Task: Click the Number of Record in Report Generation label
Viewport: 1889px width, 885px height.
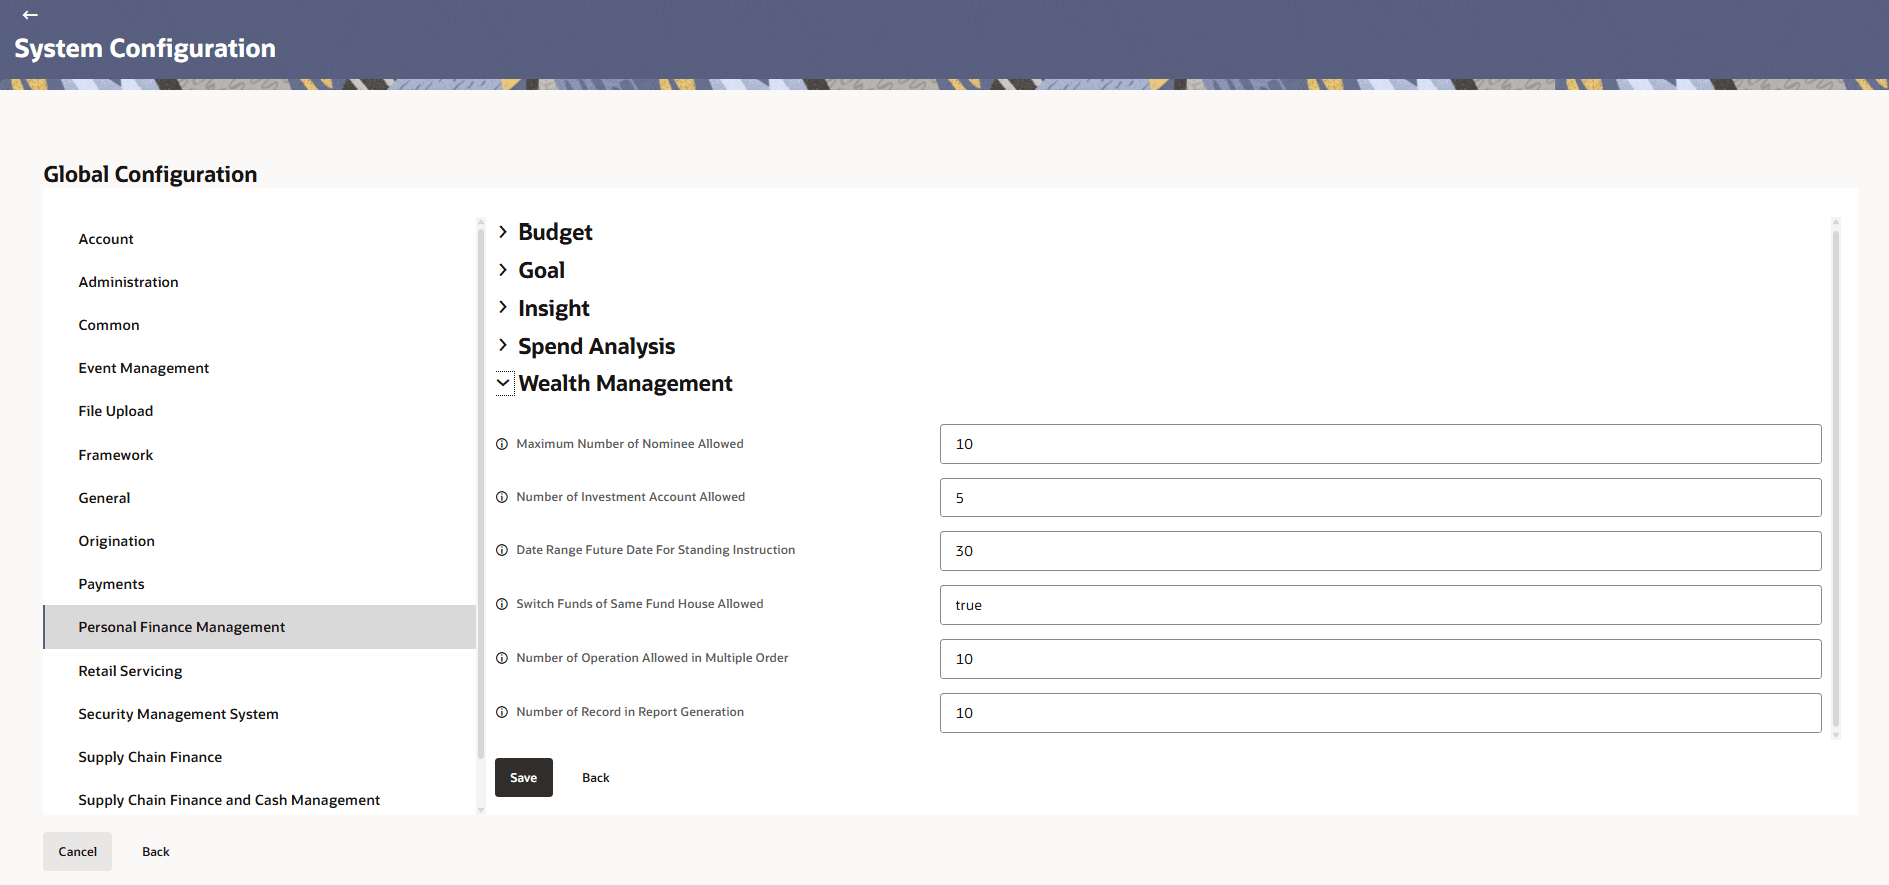Action: 630,712
